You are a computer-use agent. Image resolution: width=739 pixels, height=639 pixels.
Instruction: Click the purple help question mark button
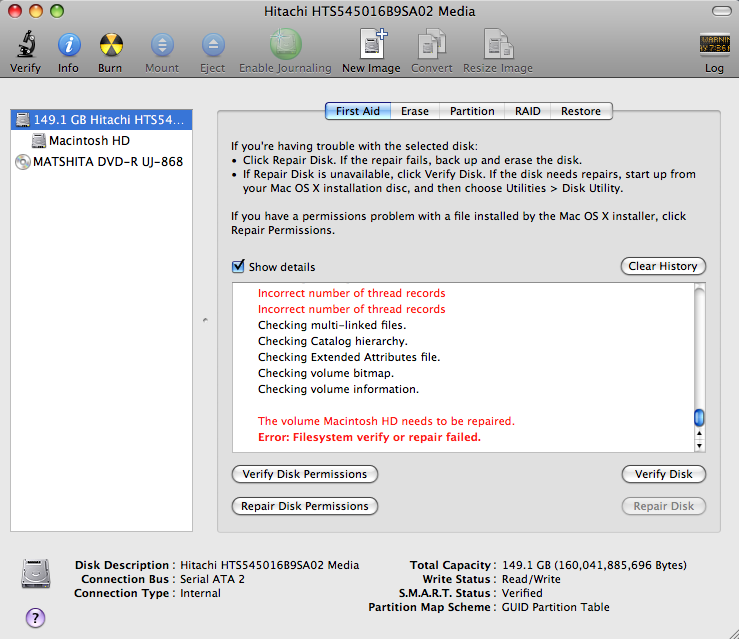[x=35, y=617]
